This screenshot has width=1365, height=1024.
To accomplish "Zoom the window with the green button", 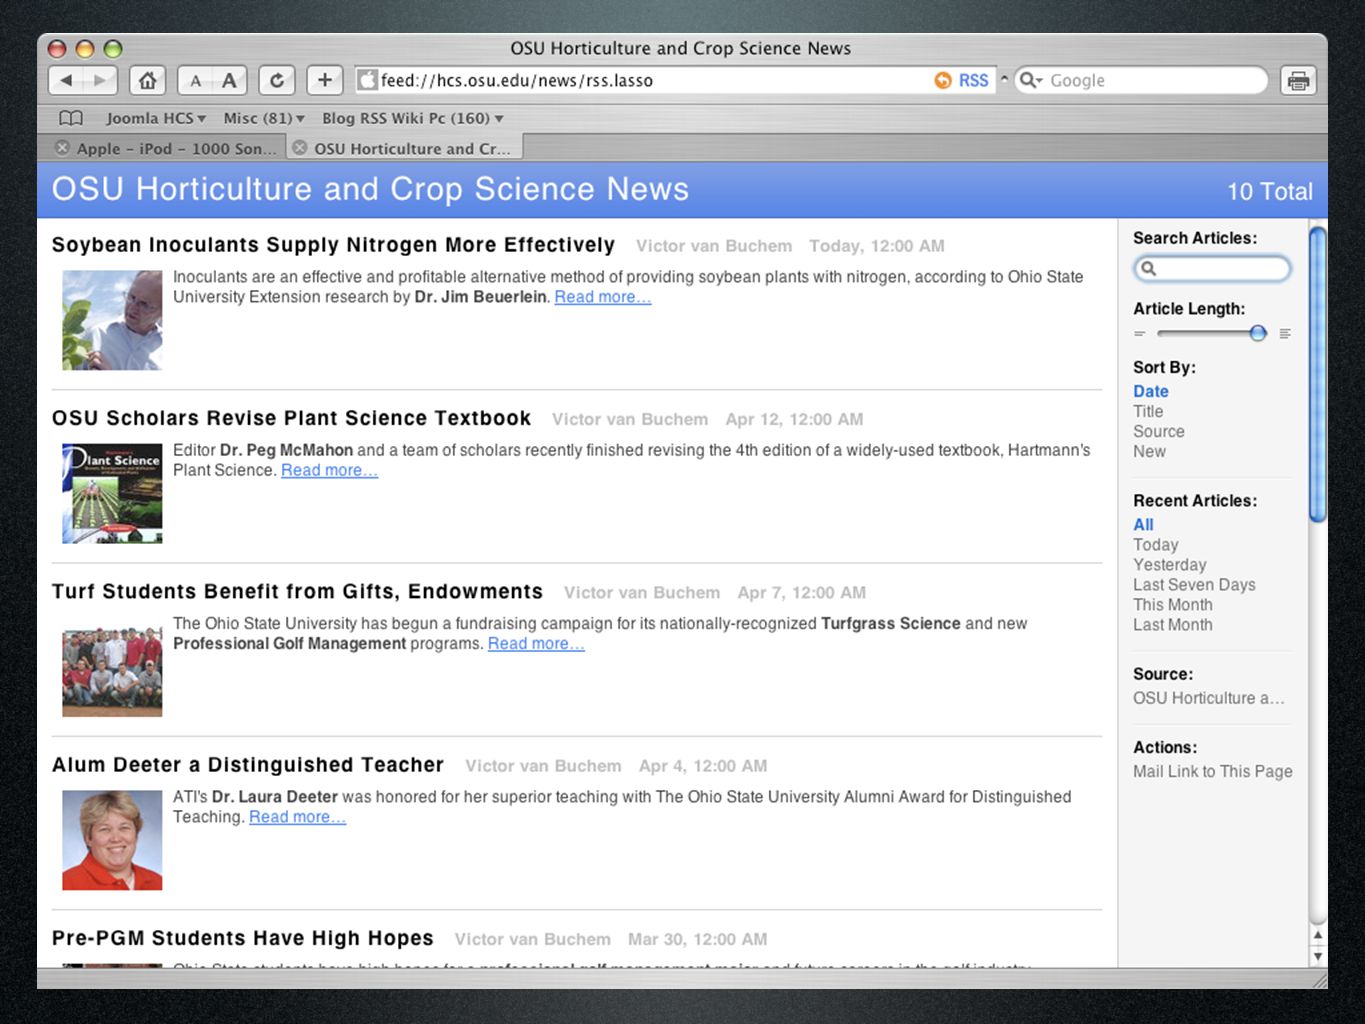I will (x=113, y=48).
